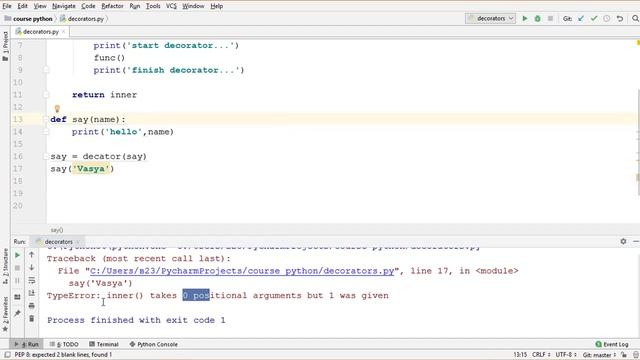
Task: Click 'Process finished with exit code 1' text
Action: 136,320
